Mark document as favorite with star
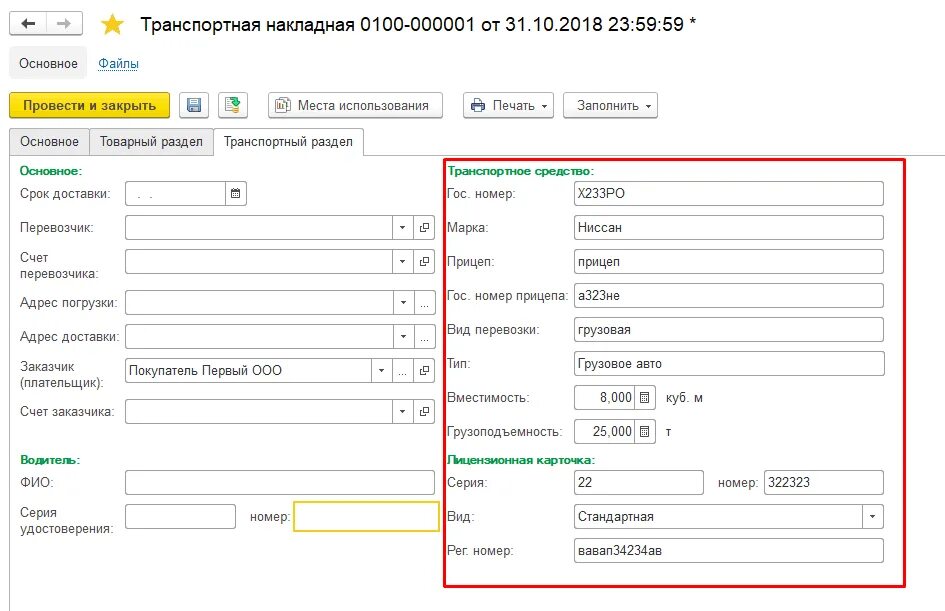The height and width of the screenshot is (611, 945). [112, 25]
